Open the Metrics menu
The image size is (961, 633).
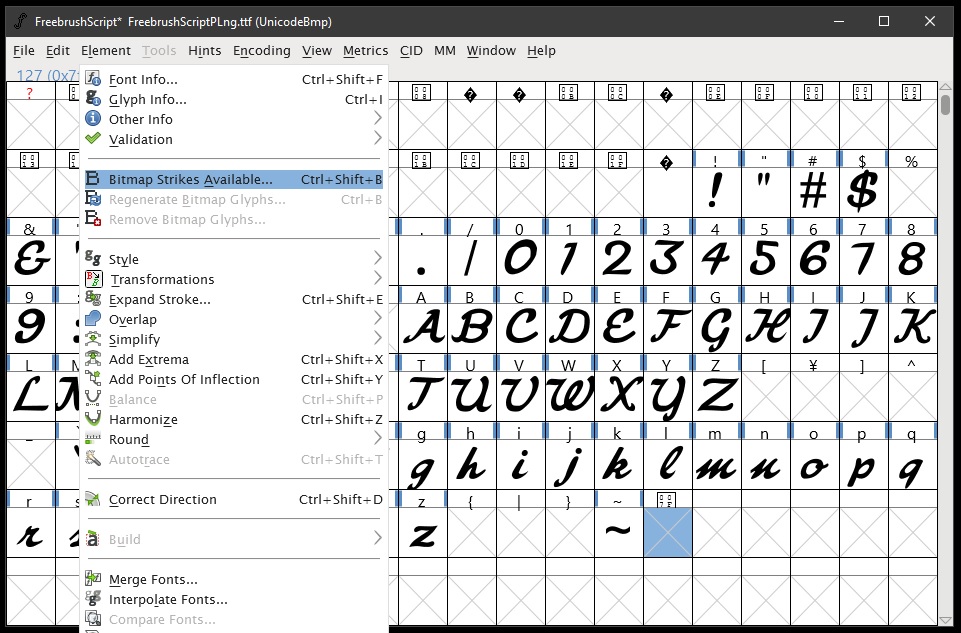pyautogui.click(x=365, y=50)
